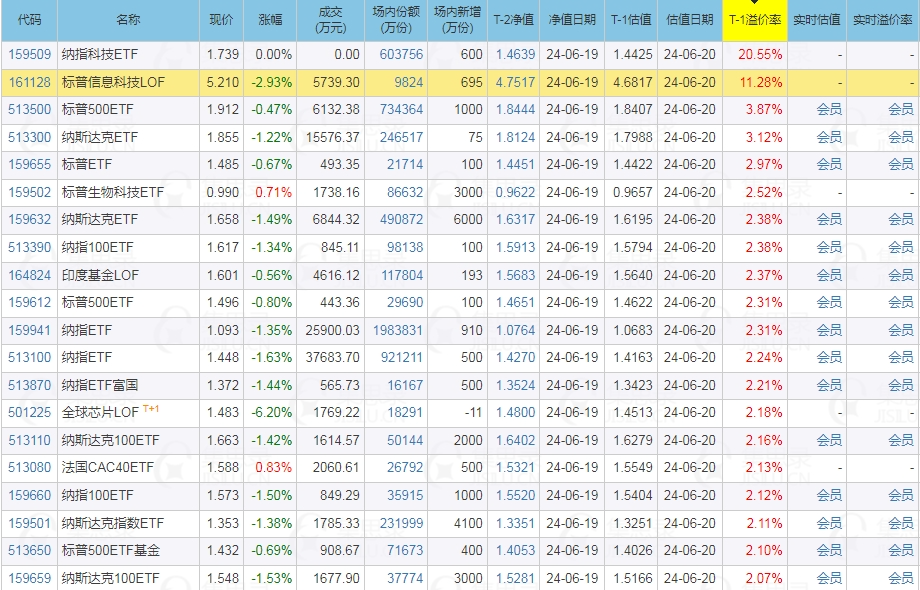Open fund code 164824 link

29,274
